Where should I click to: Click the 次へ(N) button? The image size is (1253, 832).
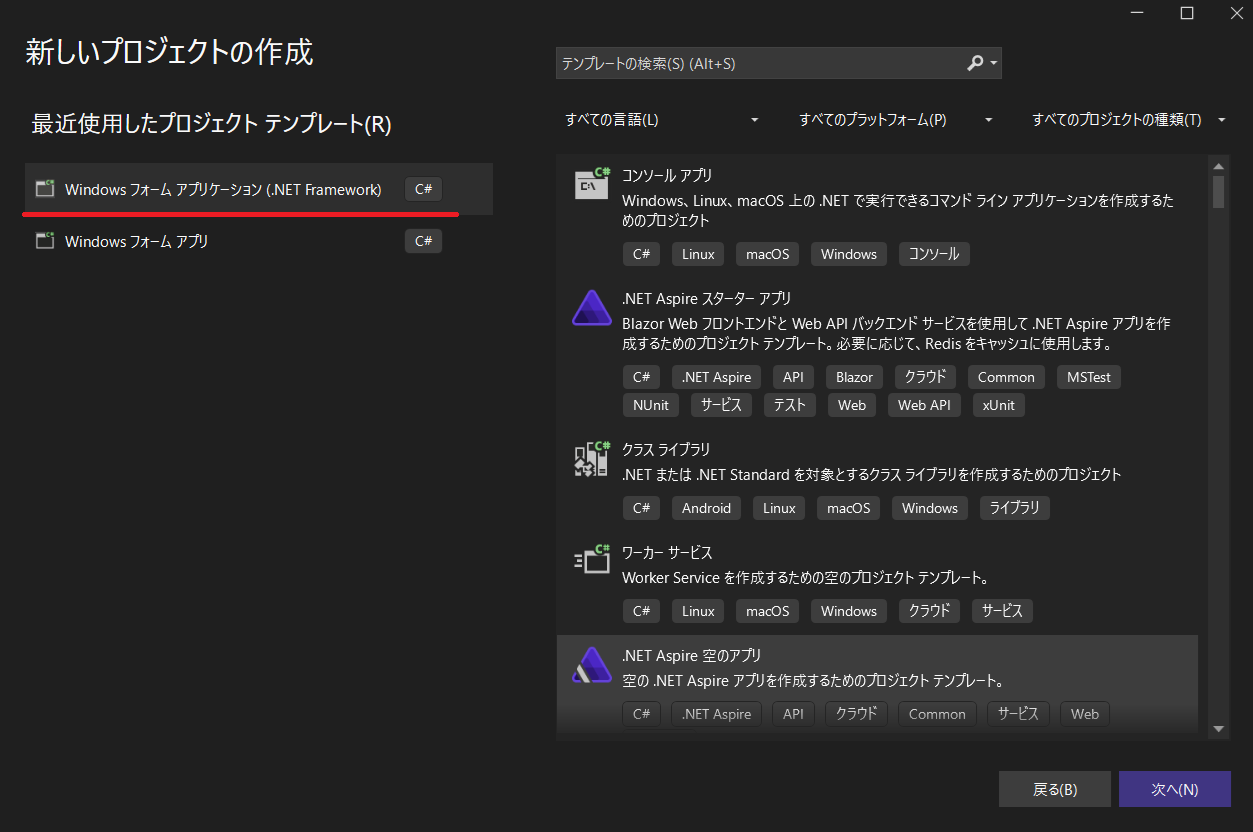point(1175,788)
